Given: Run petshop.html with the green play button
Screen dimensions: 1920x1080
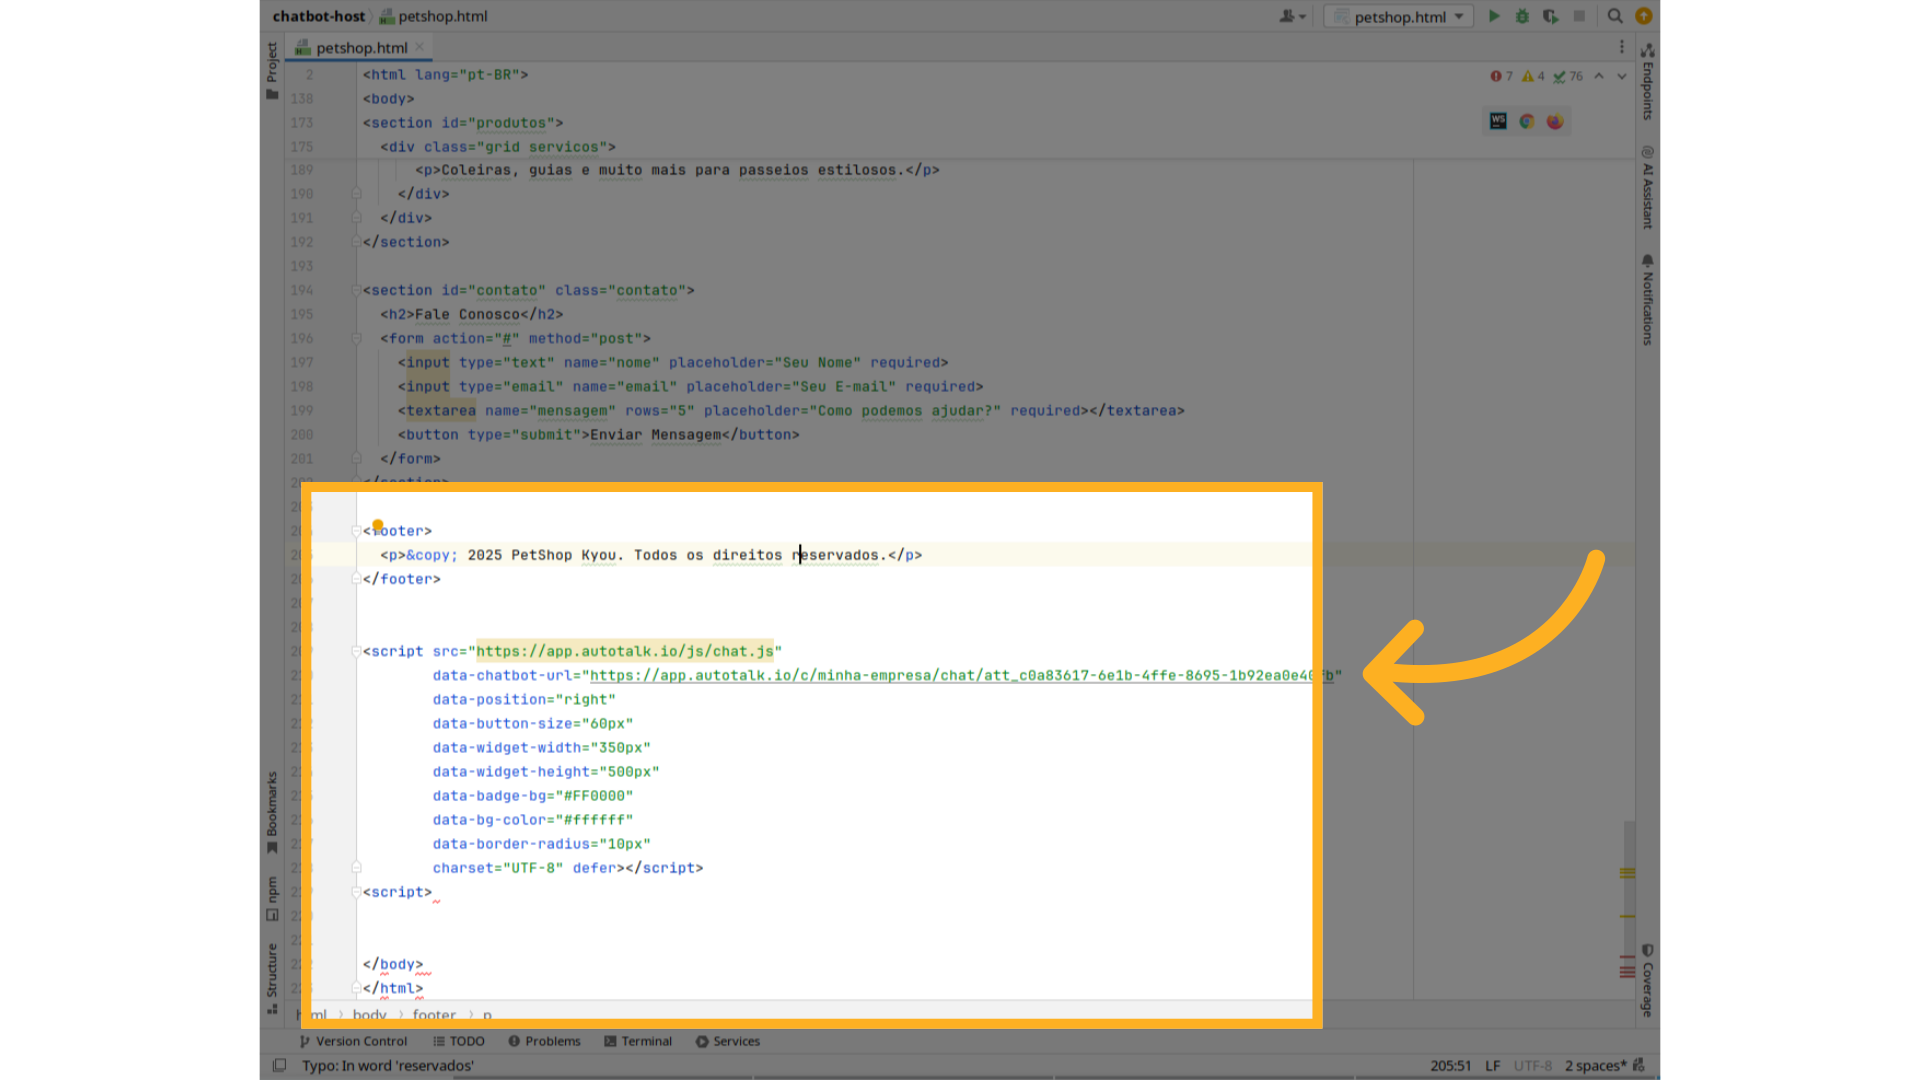Looking at the screenshot, I should pos(1494,16).
